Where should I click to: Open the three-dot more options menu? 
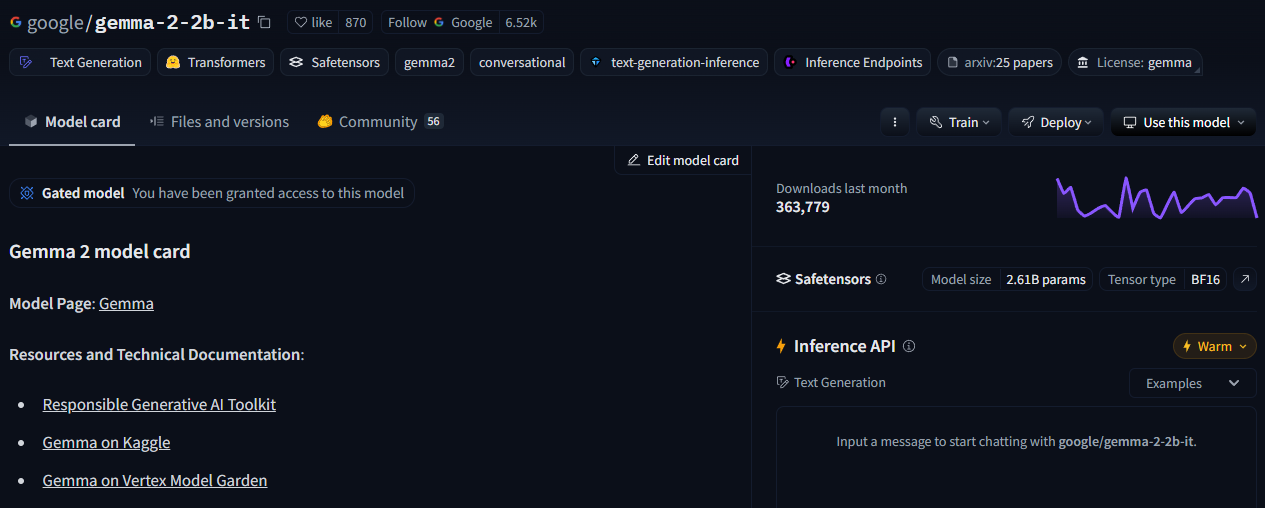click(x=894, y=122)
